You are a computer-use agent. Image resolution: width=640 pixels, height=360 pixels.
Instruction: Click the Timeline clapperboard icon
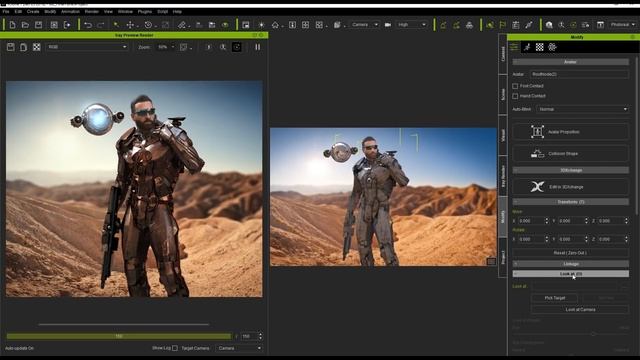[516, 25]
